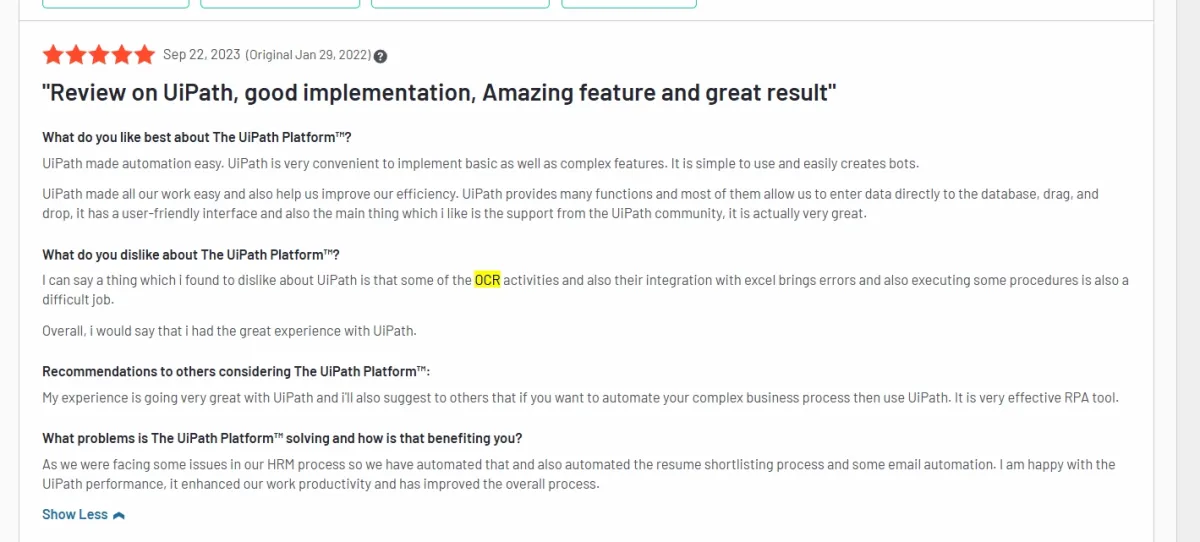Click the "What do you like best" heading
This screenshot has width=1200, height=542.
197,137
